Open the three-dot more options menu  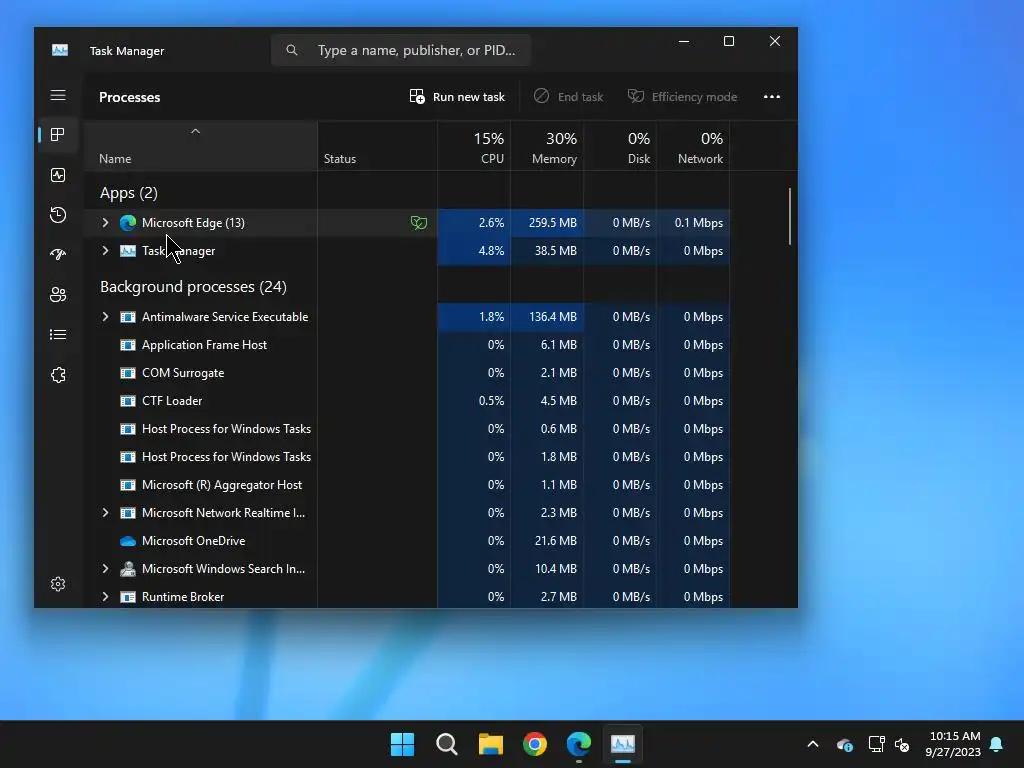[772, 97]
